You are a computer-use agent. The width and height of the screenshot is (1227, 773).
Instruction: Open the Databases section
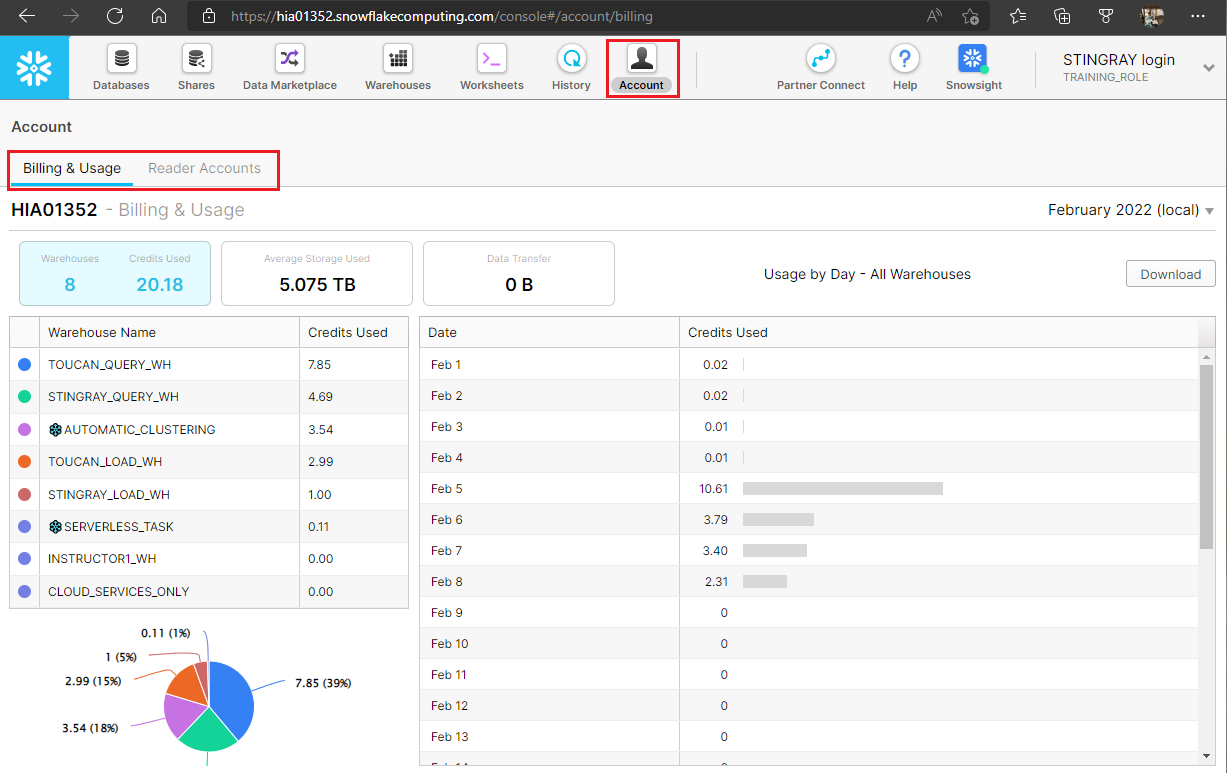121,68
